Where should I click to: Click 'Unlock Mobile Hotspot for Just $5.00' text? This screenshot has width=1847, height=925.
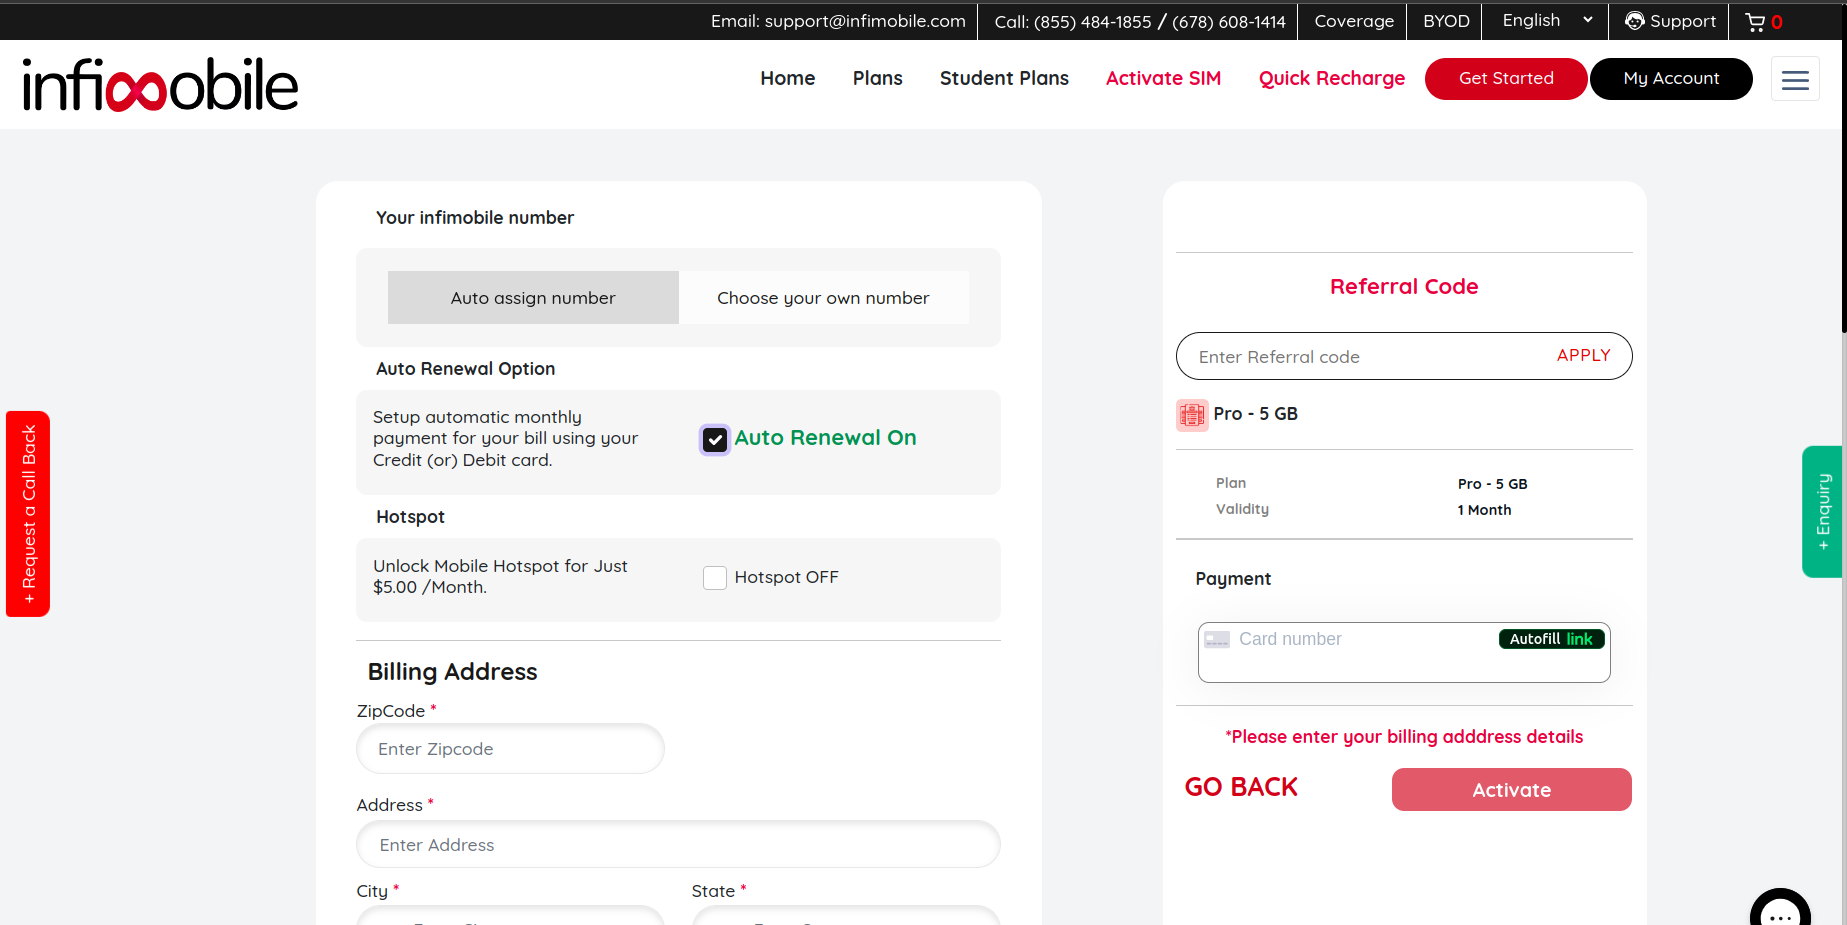(500, 577)
